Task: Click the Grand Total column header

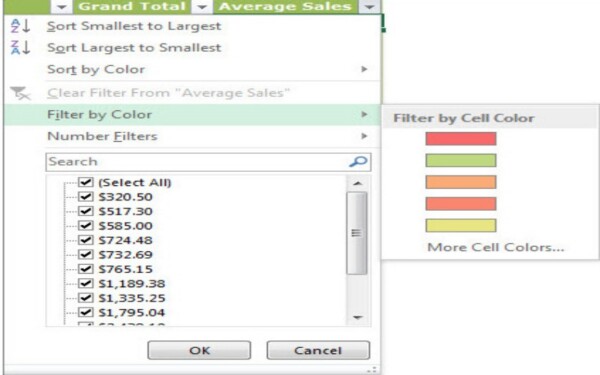Action: pyautogui.click(x=132, y=7)
